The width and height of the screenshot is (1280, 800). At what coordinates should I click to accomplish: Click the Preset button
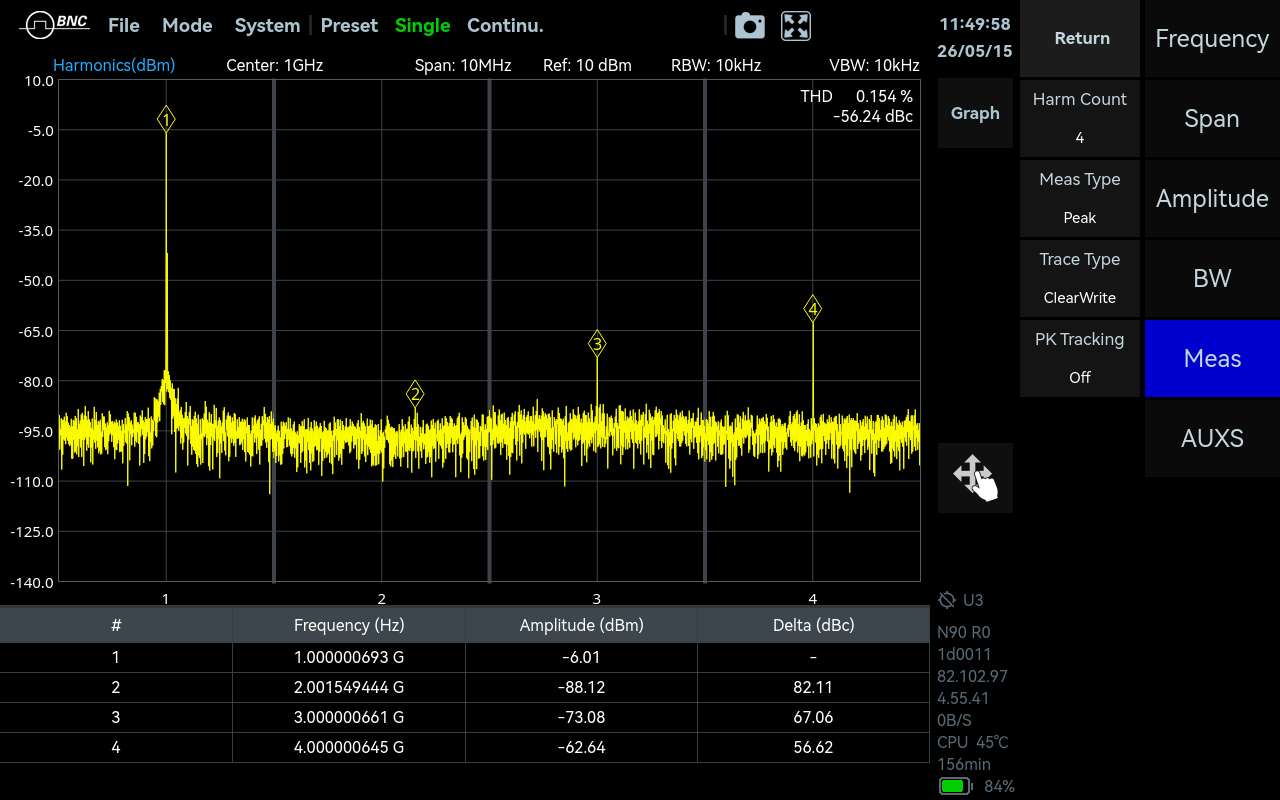349,26
